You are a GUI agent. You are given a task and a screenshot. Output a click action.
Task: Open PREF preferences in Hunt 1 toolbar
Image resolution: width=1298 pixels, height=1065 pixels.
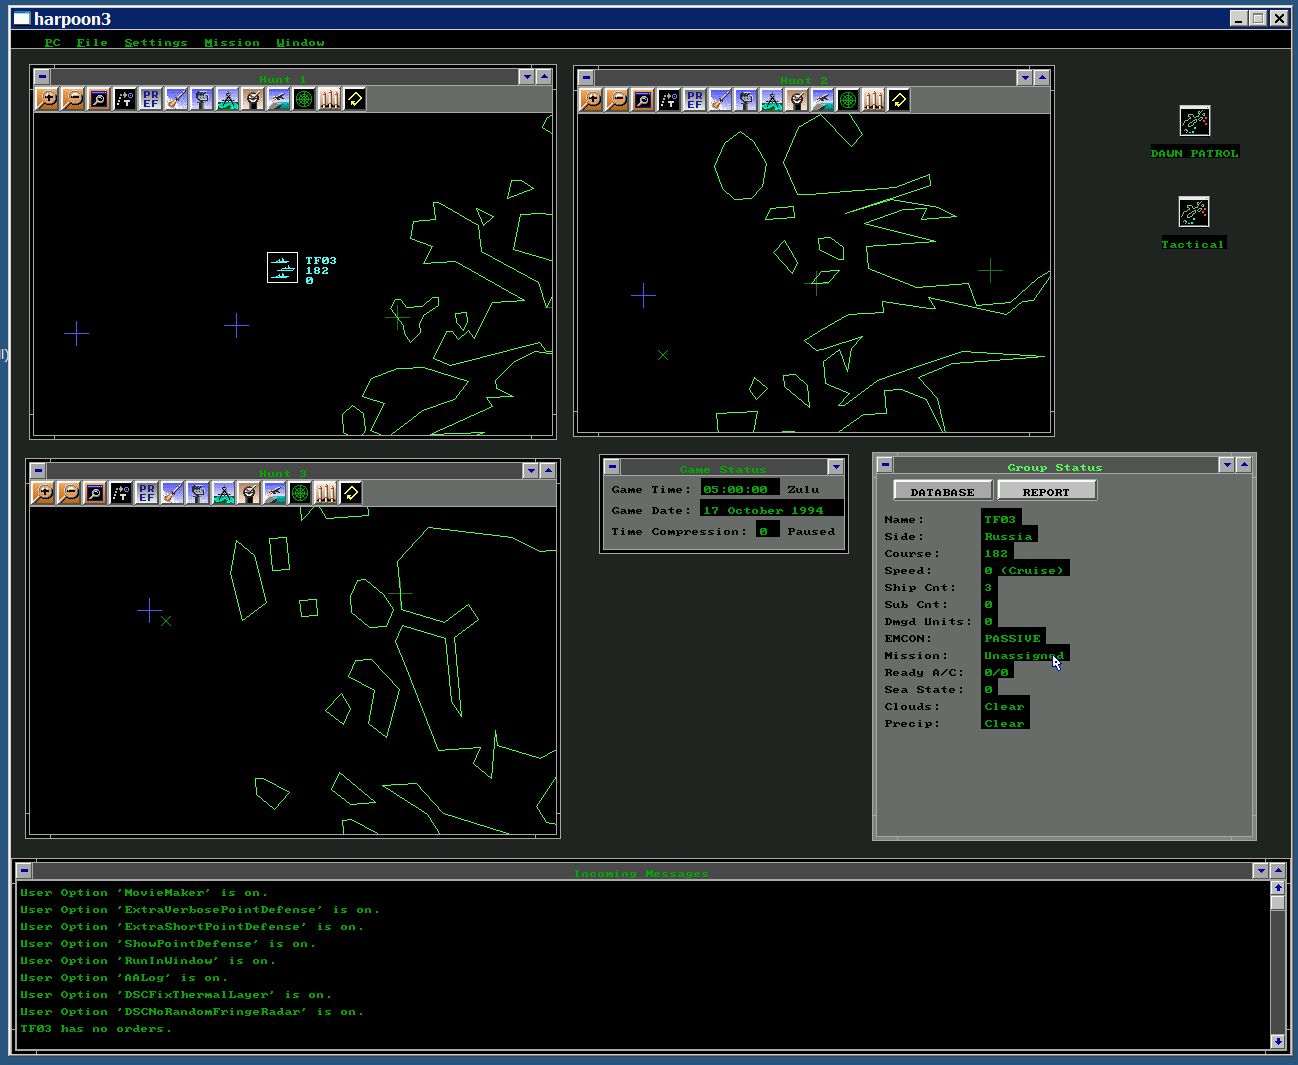pyautogui.click(x=150, y=99)
